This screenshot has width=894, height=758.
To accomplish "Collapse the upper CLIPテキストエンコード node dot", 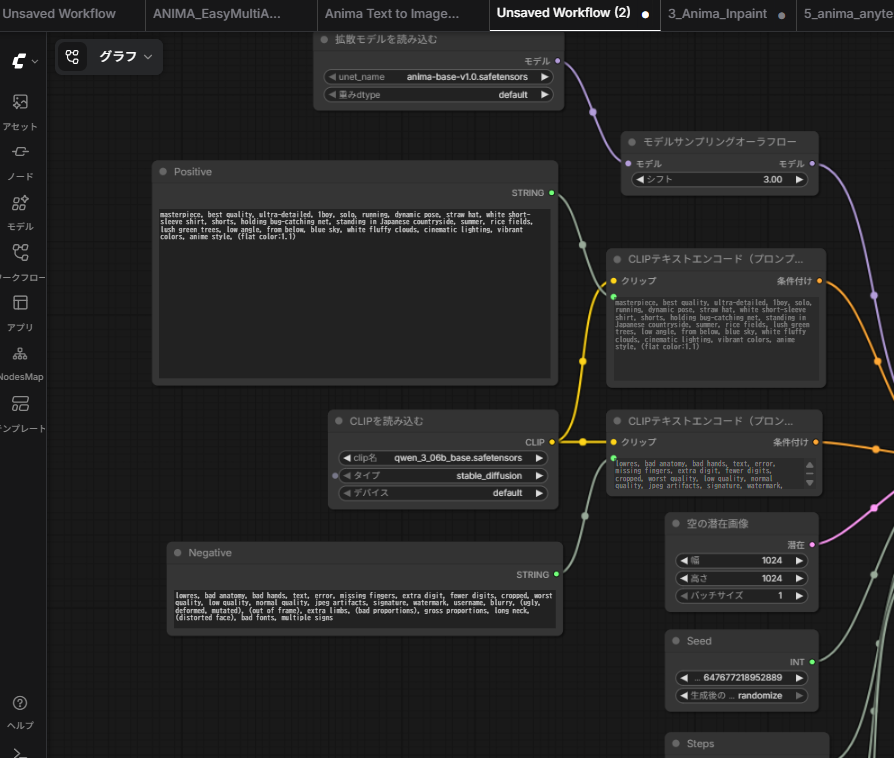I will coord(617,259).
